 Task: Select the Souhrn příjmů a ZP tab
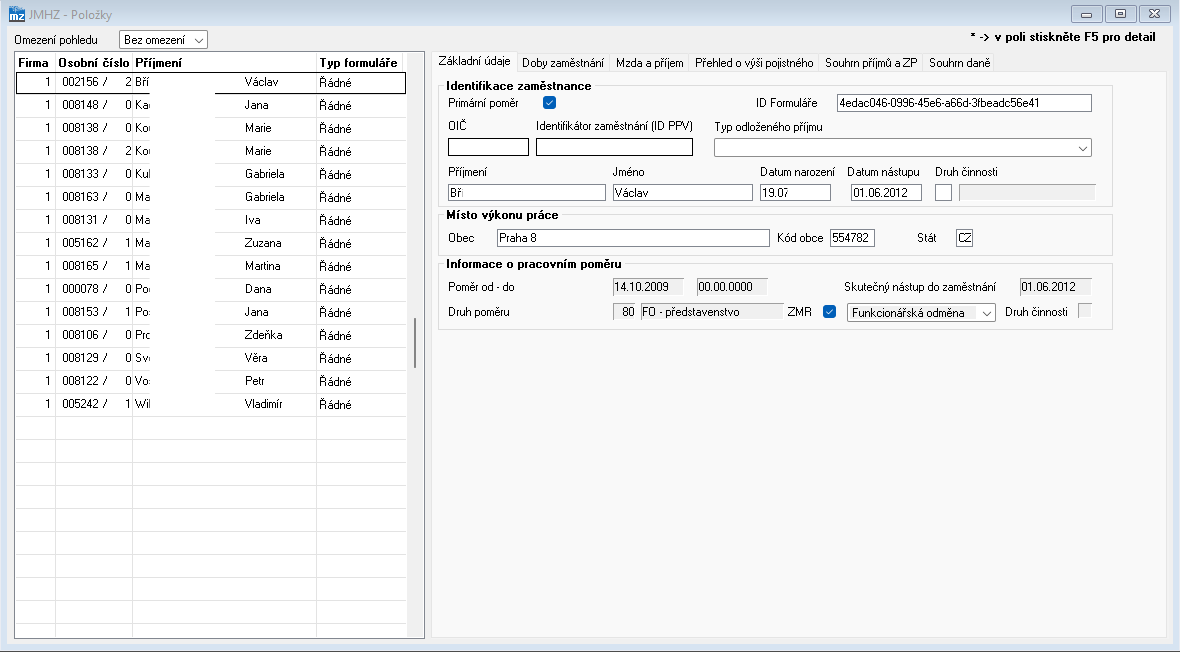coord(871,63)
